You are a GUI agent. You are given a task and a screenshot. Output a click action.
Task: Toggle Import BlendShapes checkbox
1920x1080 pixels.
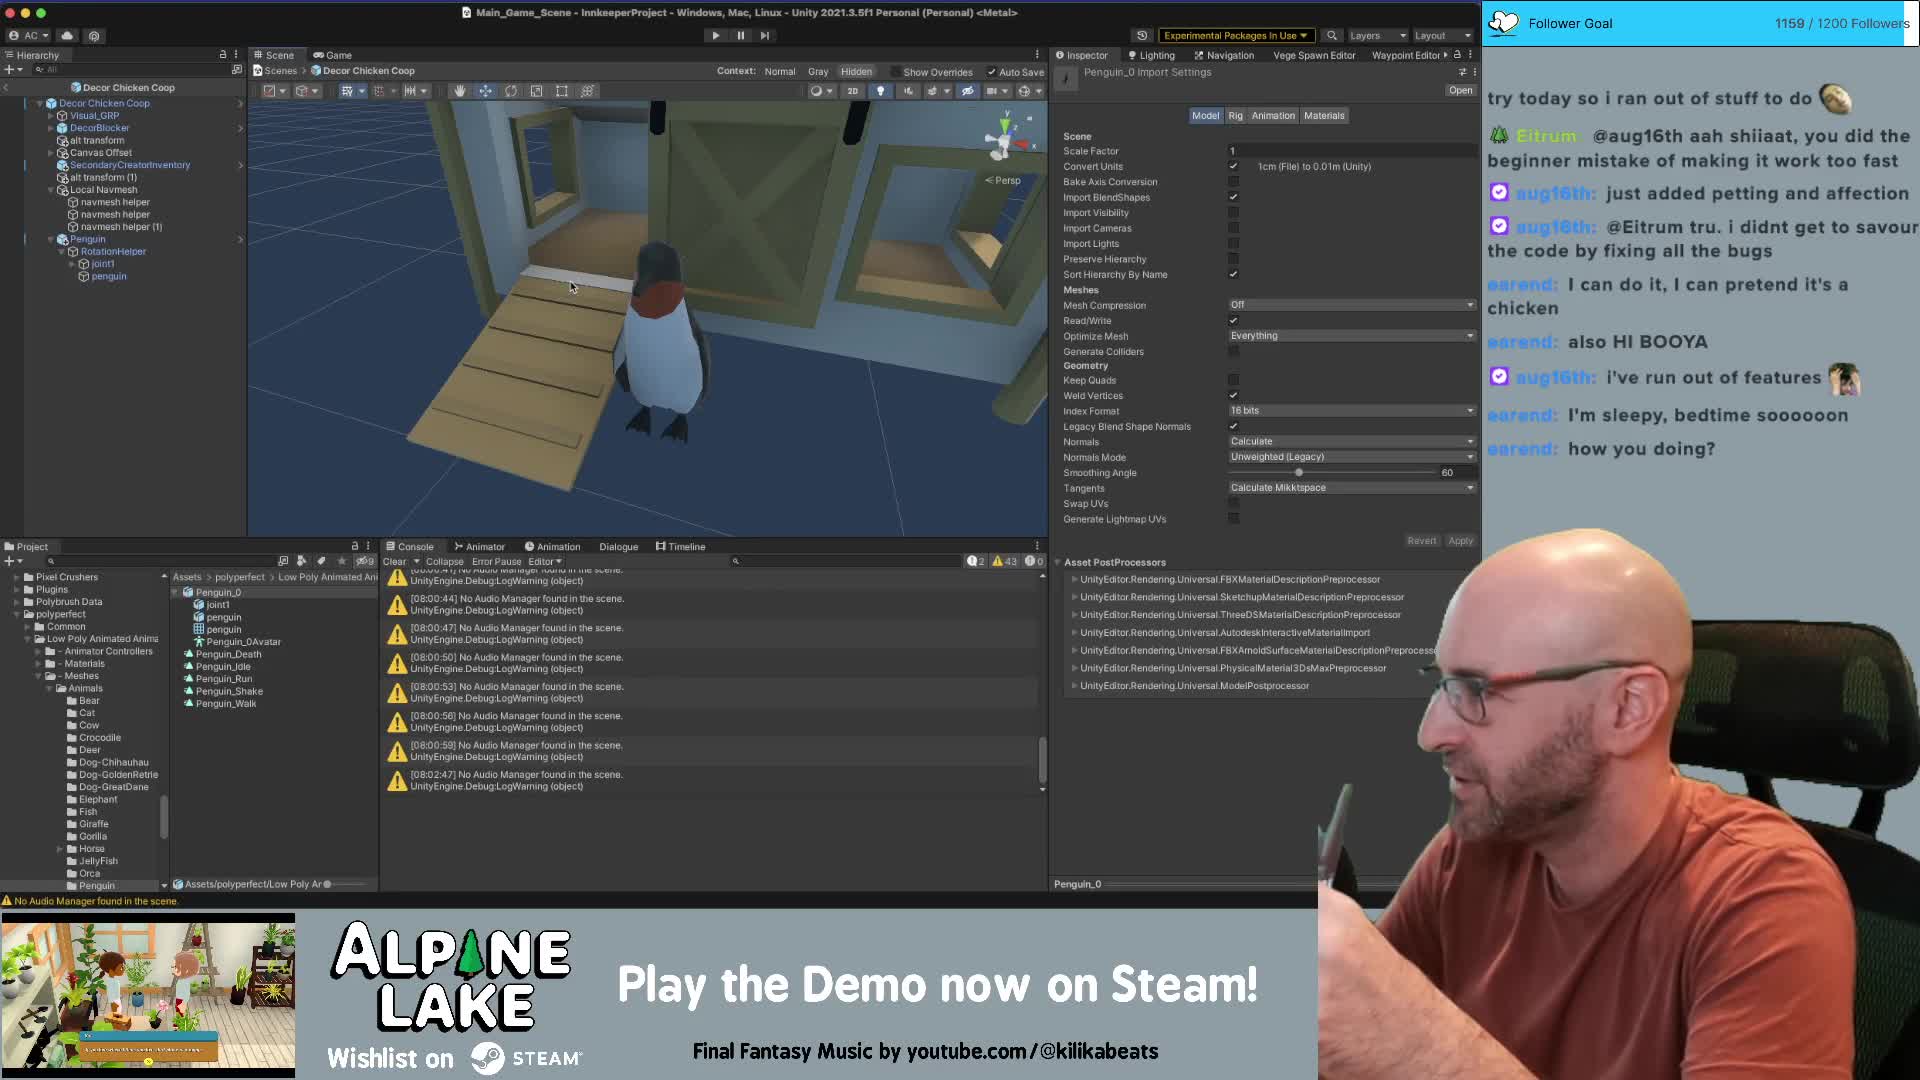point(1233,198)
